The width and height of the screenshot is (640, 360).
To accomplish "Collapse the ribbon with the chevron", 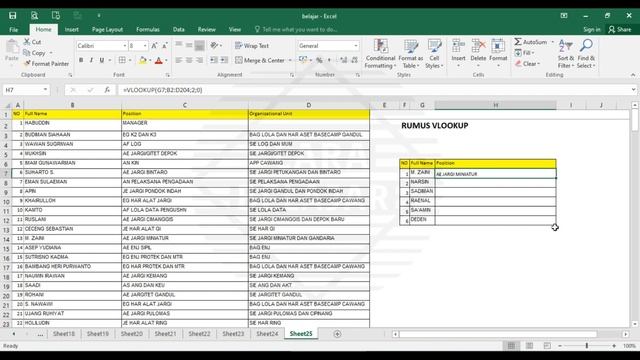I will click(633, 75).
